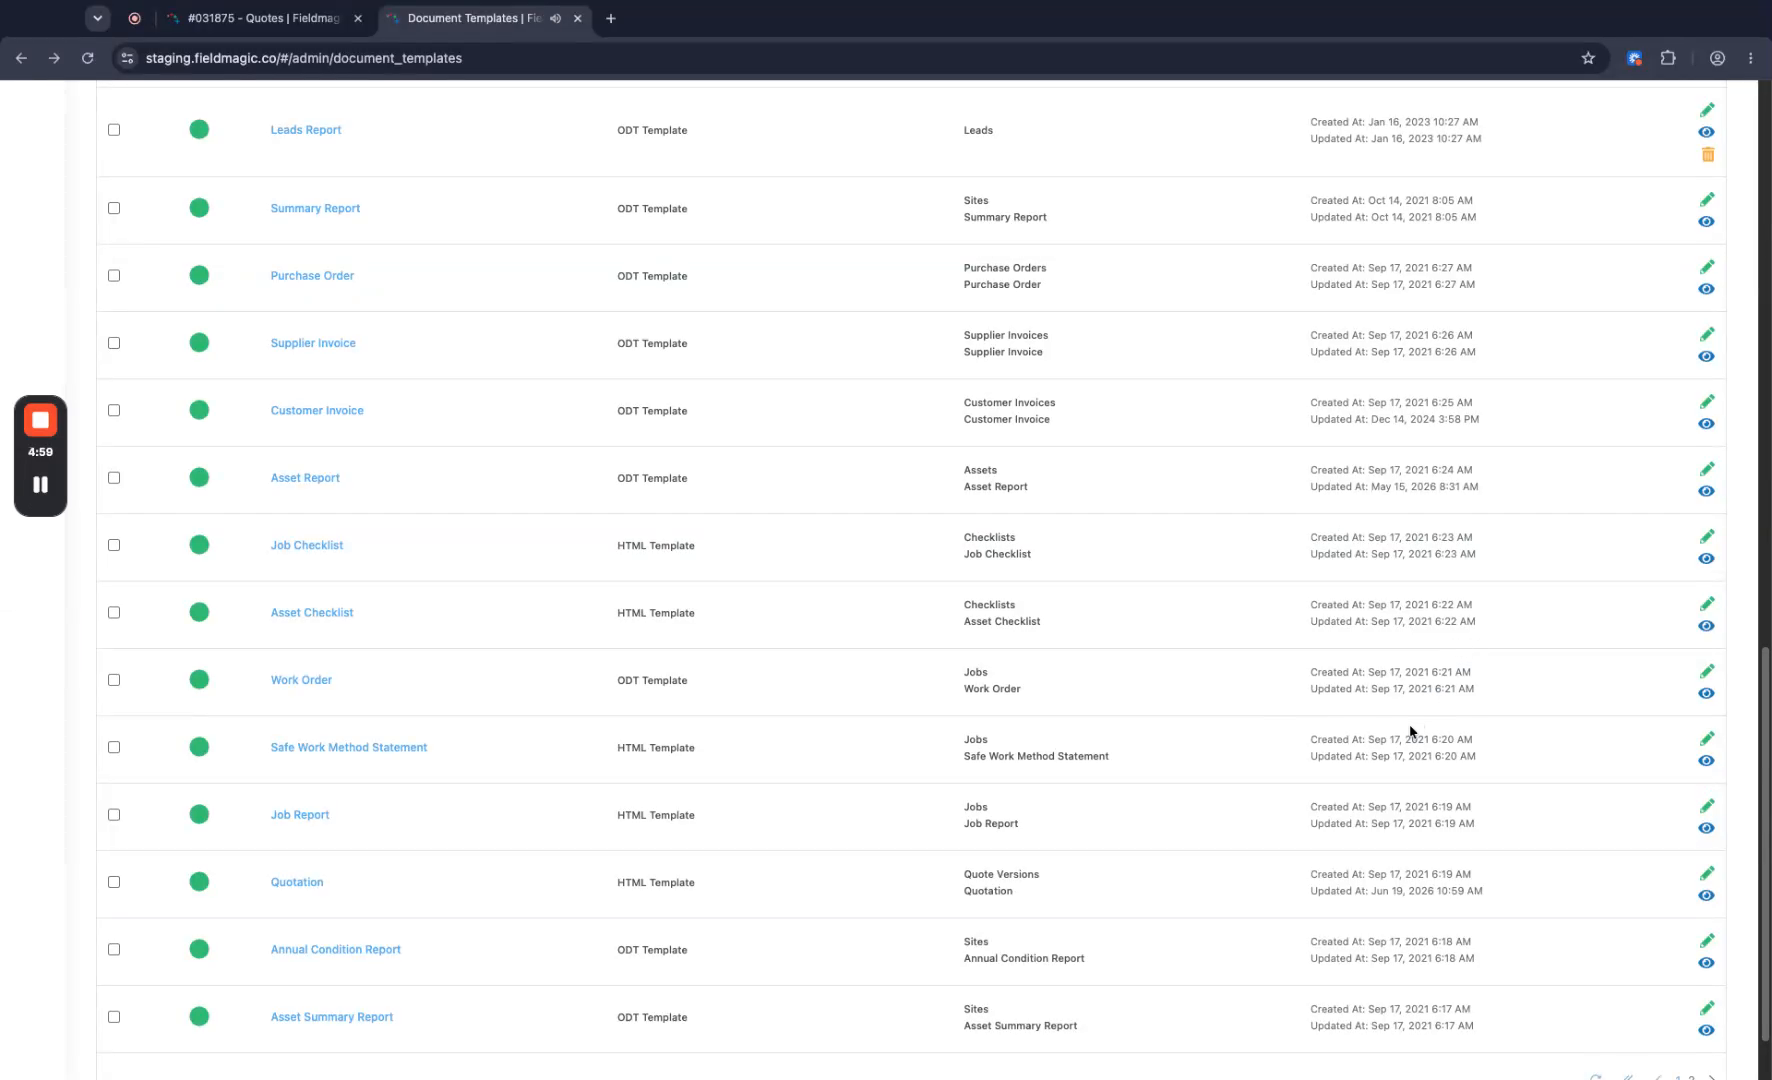Open the browser tab search dropdown
The height and width of the screenshot is (1080, 1772).
97,18
